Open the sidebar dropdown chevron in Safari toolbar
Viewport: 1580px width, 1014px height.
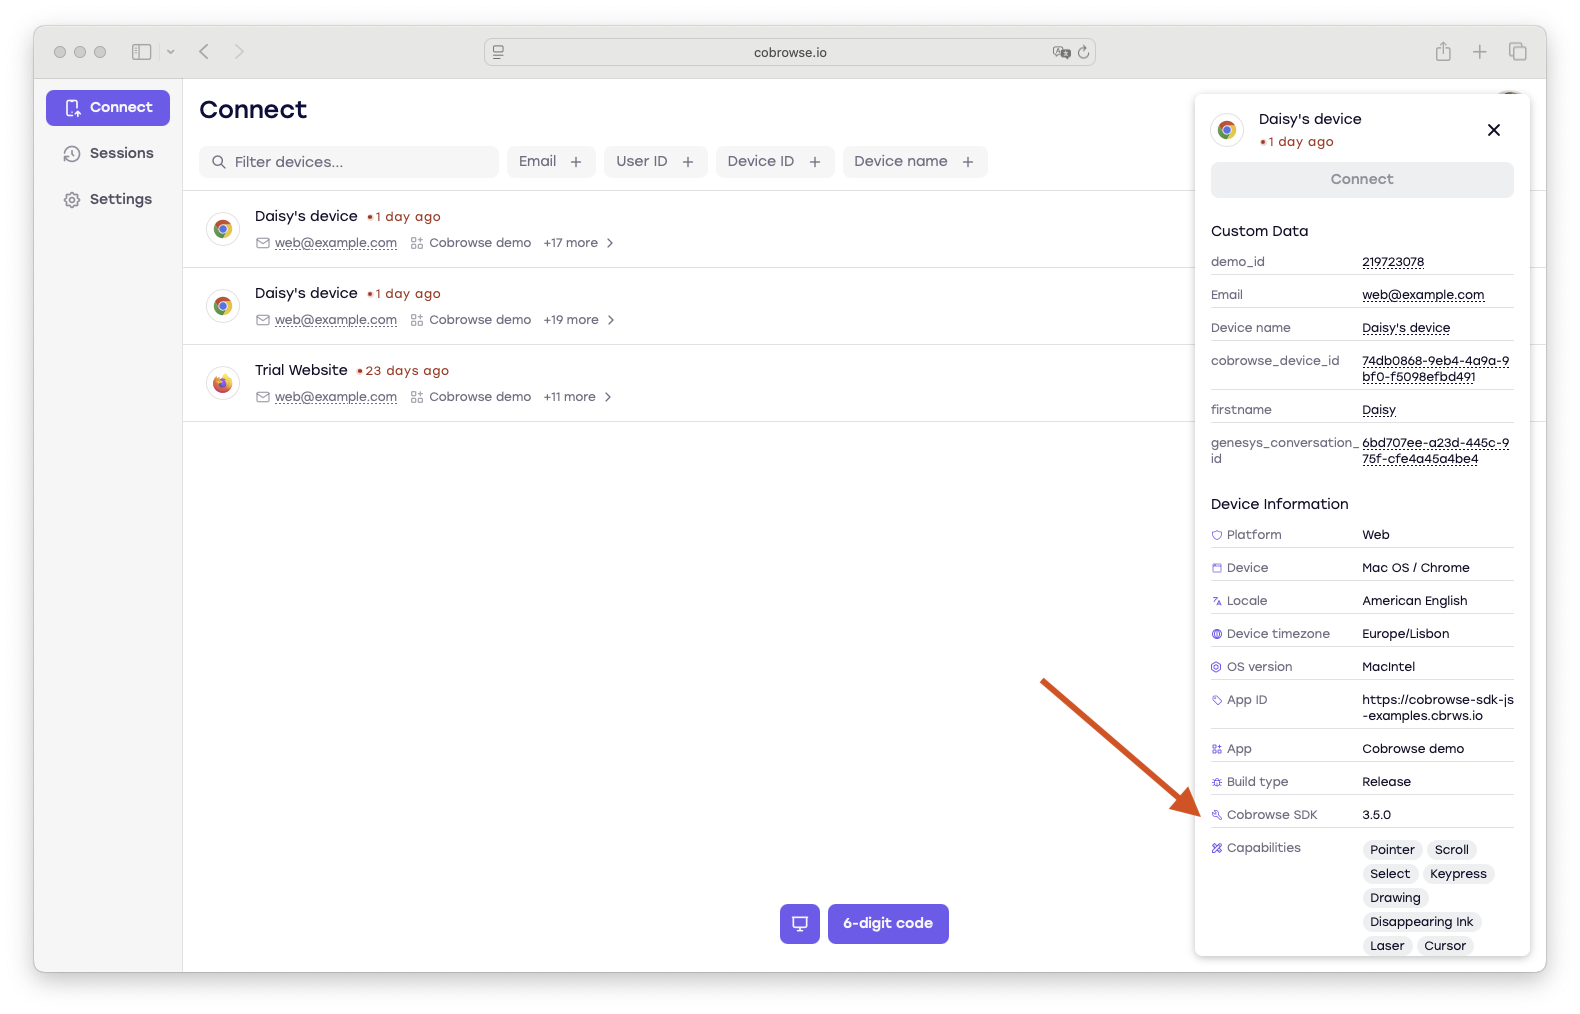pos(171,52)
